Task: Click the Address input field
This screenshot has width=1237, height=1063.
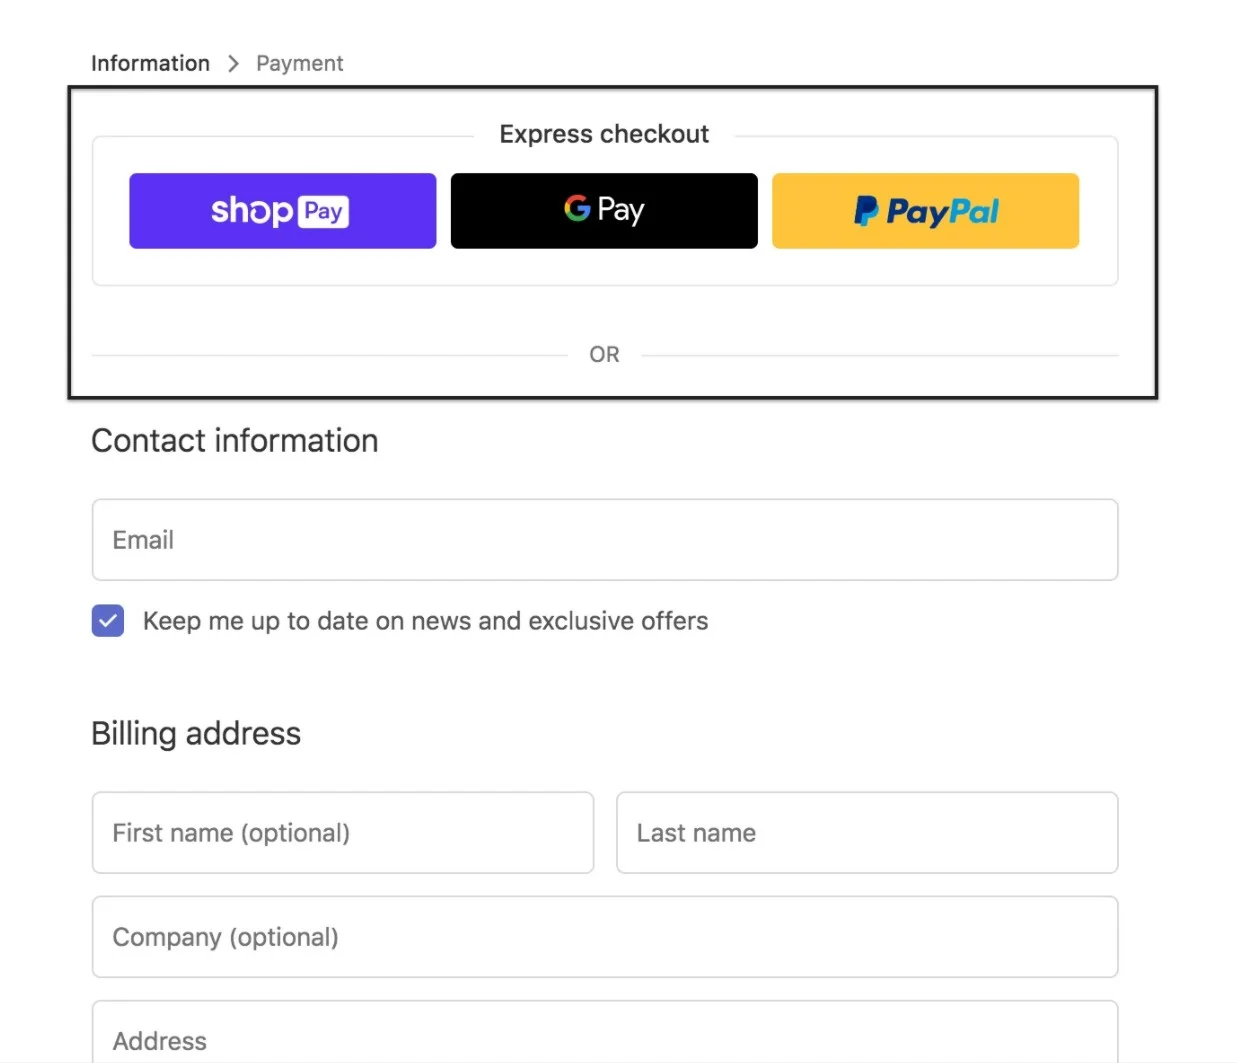Action: pos(604,1040)
